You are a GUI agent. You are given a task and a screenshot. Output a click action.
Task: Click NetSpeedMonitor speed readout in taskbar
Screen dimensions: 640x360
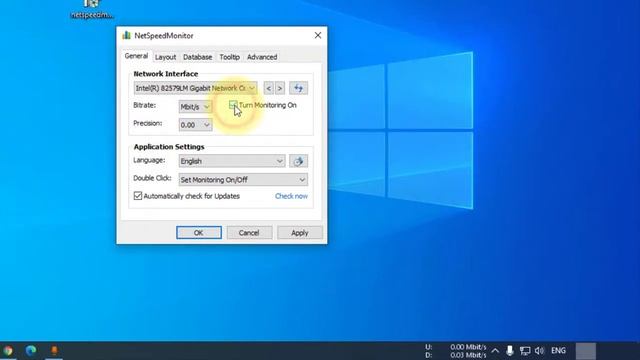(x=456, y=351)
